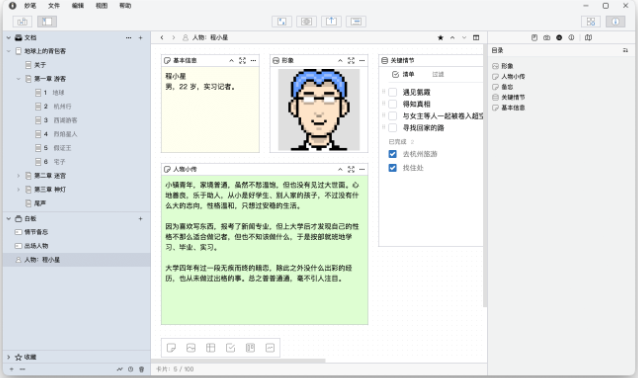This screenshot has height=378, width=638.
Task: Expand the 收藏 section
Action: [x=9, y=357]
